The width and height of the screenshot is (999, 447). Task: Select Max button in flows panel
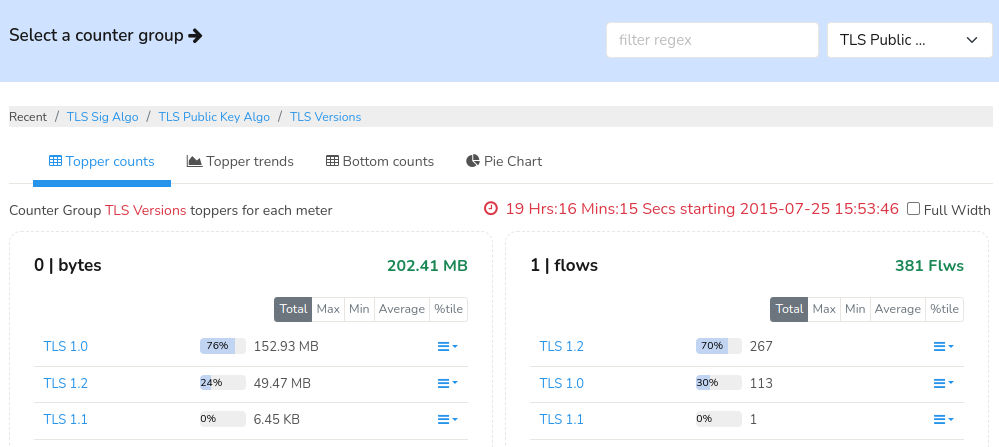tap(824, 309)
